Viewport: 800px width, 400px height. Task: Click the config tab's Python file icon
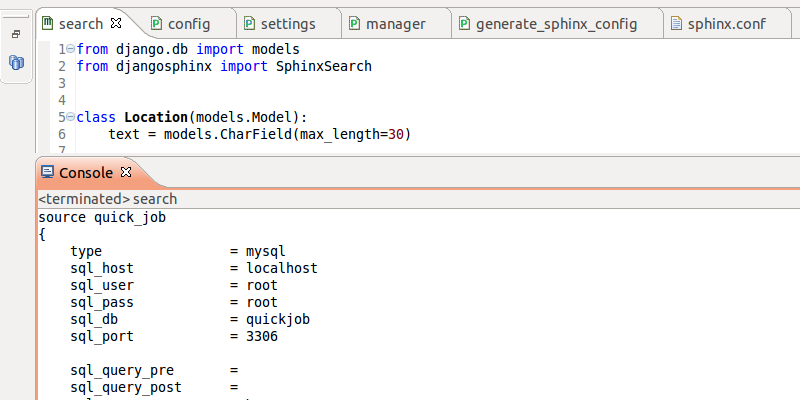pyautogui.click(x=156, y=23)
